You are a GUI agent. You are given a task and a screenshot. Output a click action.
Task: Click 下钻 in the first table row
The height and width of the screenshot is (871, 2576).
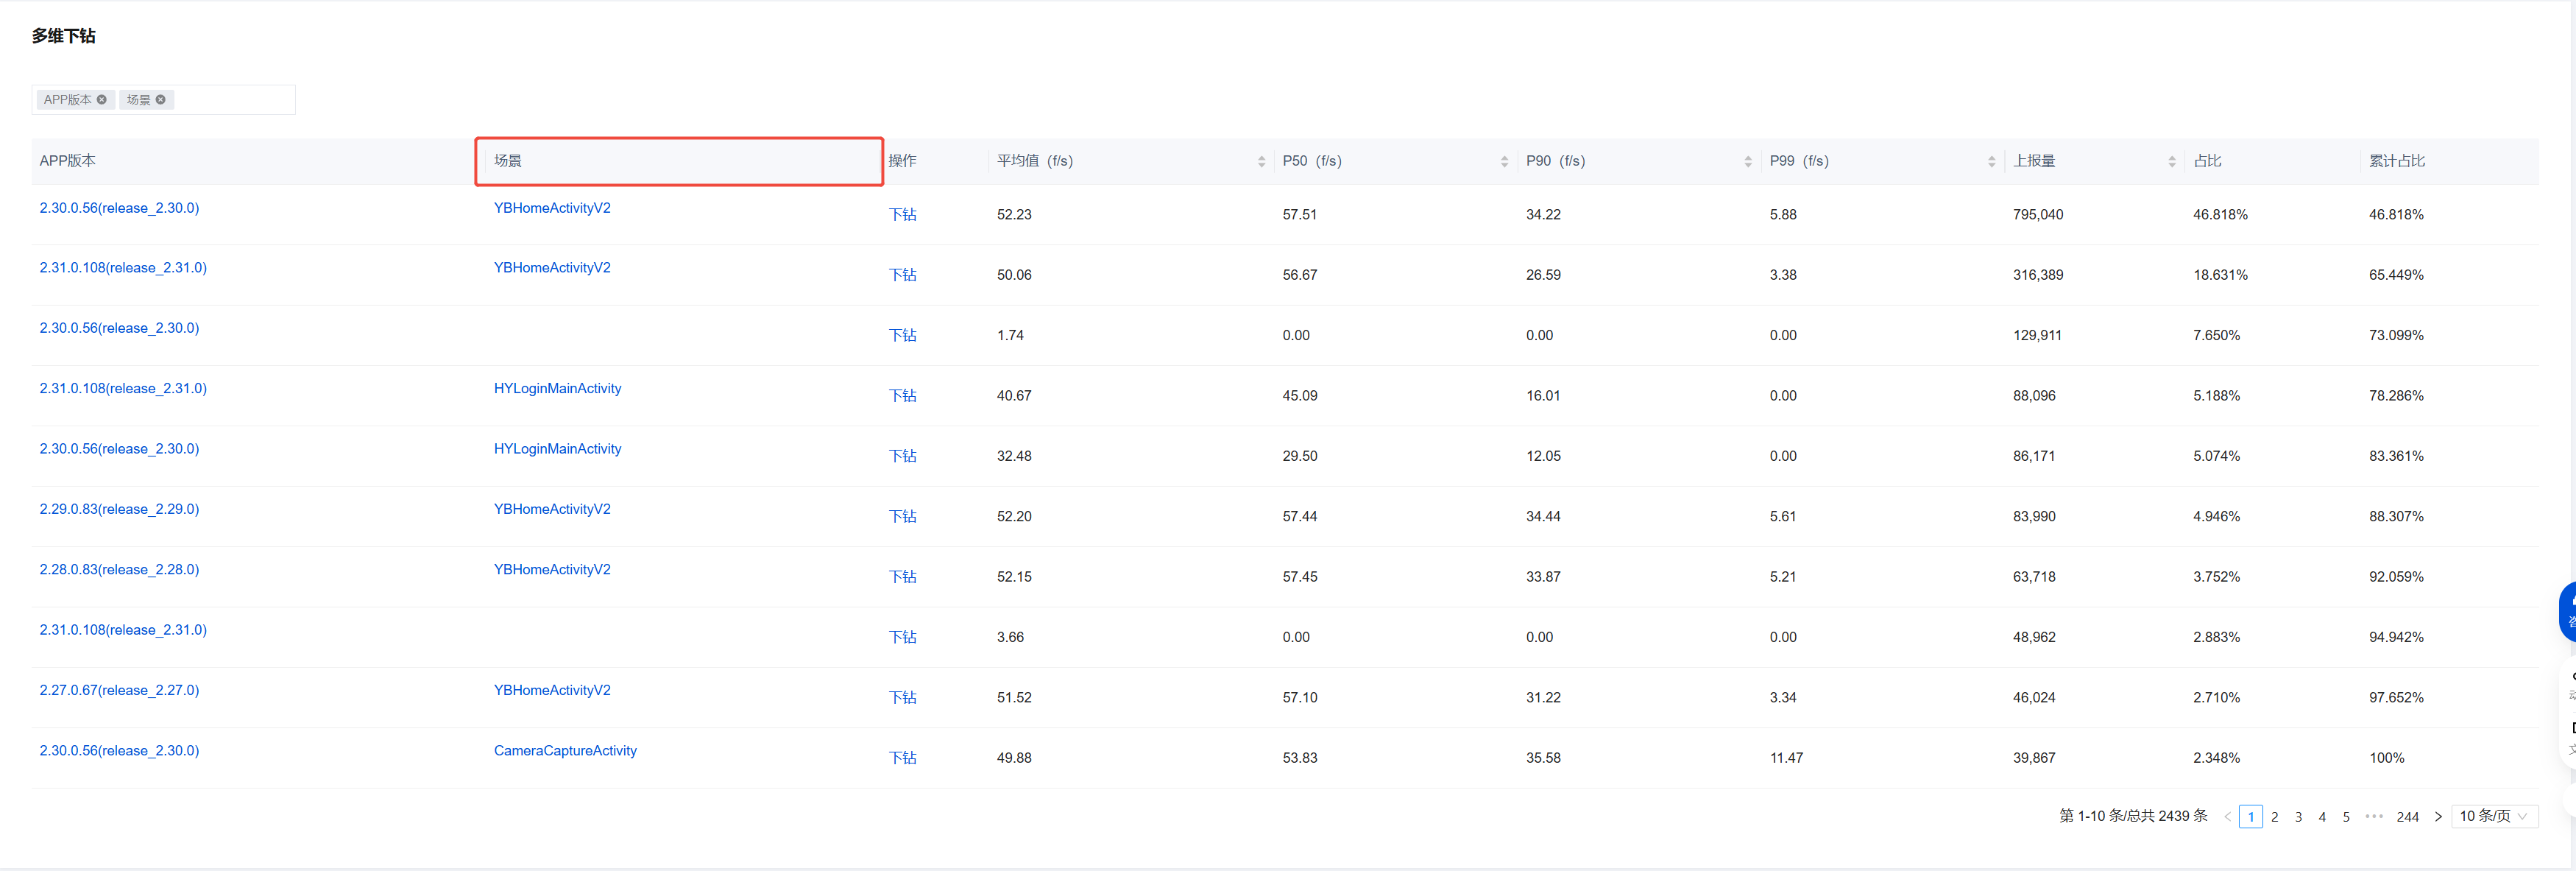(902, 215)
